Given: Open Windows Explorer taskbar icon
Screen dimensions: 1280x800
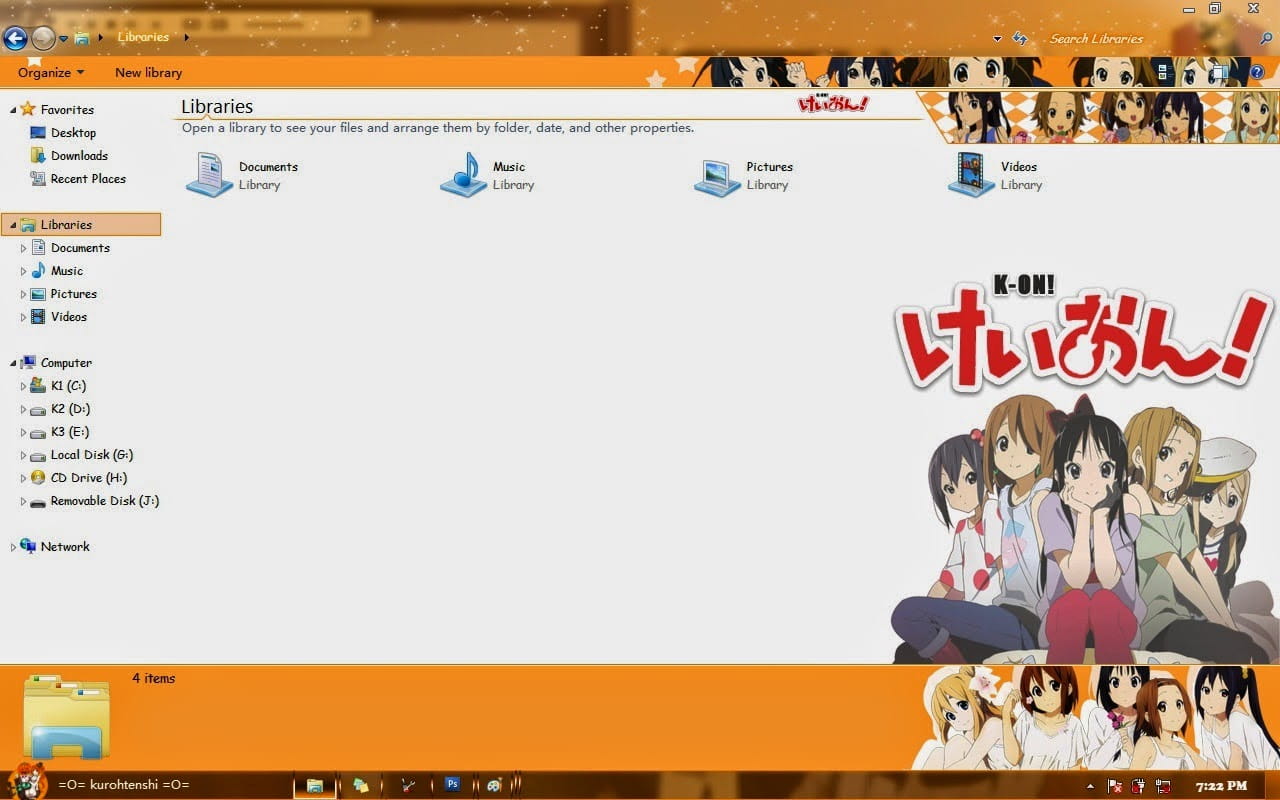Looking at the screenshot, I should coord(315,785).
